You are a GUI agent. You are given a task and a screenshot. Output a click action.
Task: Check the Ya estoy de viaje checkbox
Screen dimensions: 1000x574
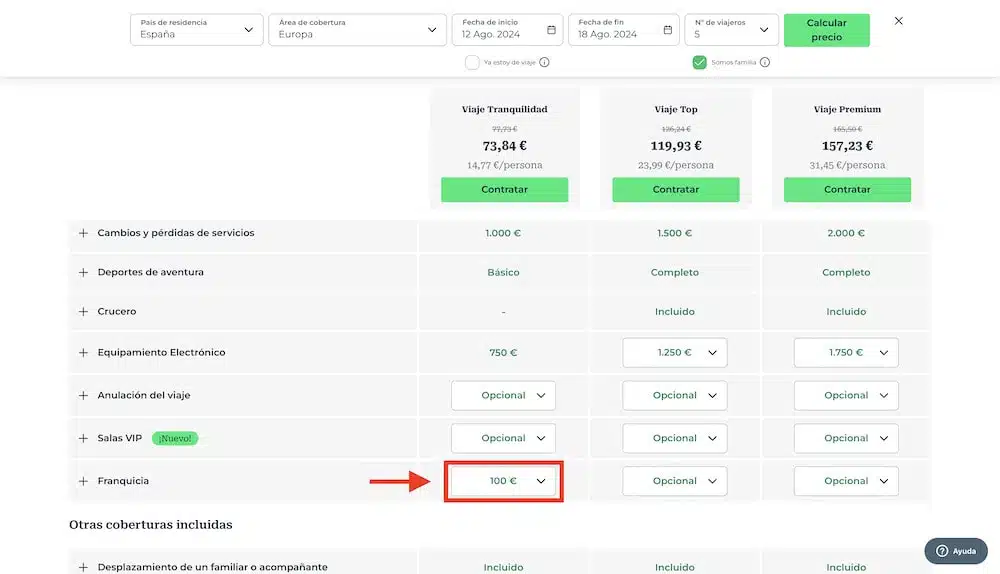[x=472, y=63]
